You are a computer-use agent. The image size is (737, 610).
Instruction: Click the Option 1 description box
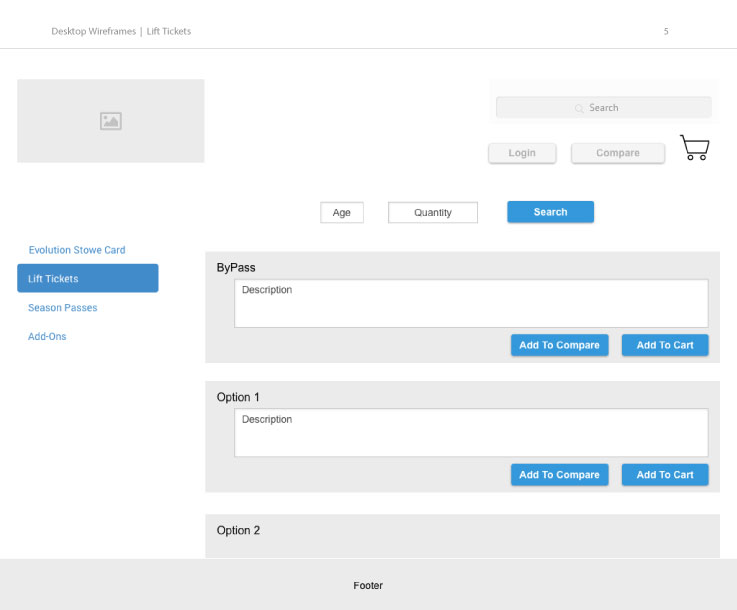point(471,433)
